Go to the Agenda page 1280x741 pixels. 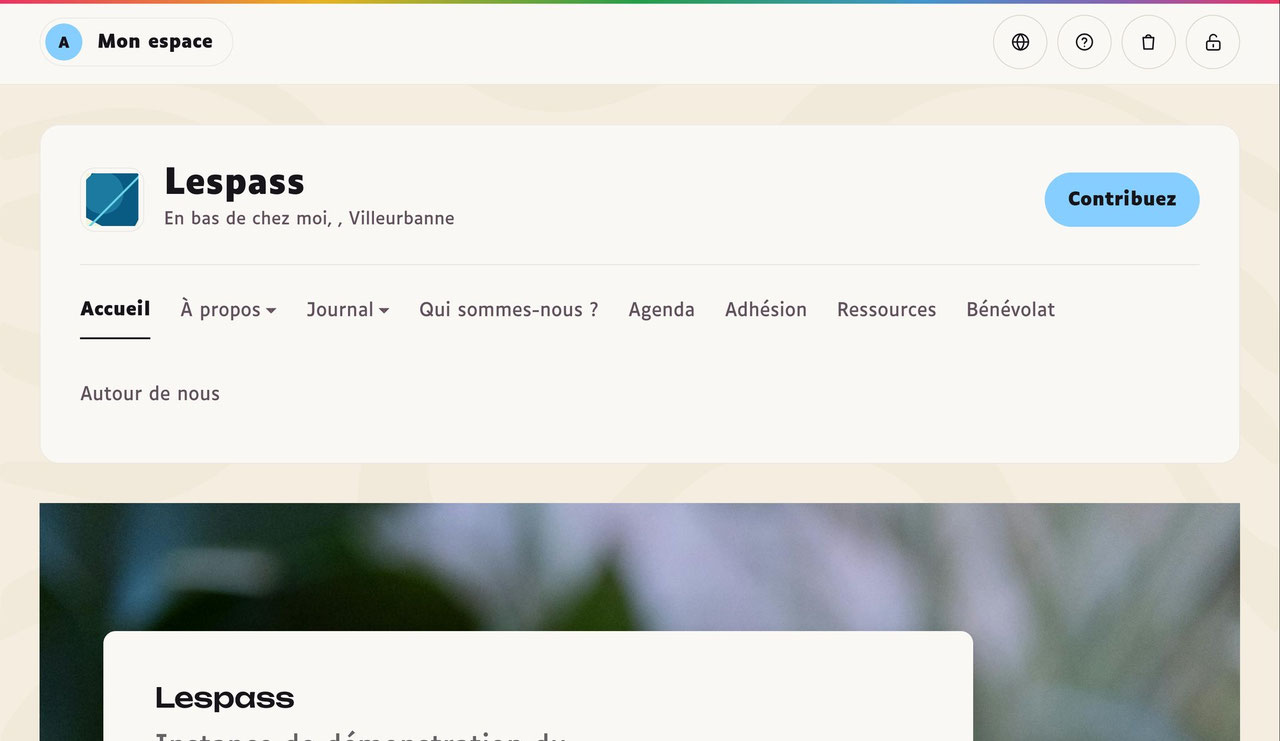(x=661, y=310)
